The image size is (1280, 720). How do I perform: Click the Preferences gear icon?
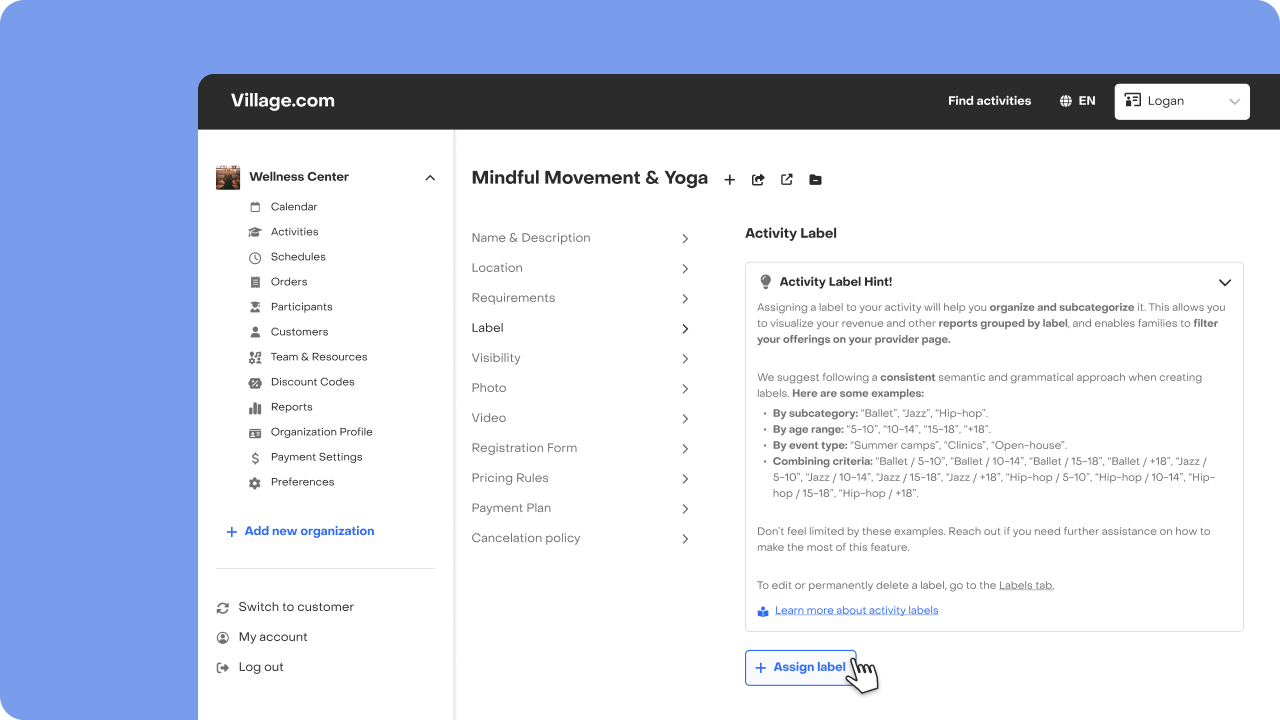pyautogui.click(x=255, y=482)
